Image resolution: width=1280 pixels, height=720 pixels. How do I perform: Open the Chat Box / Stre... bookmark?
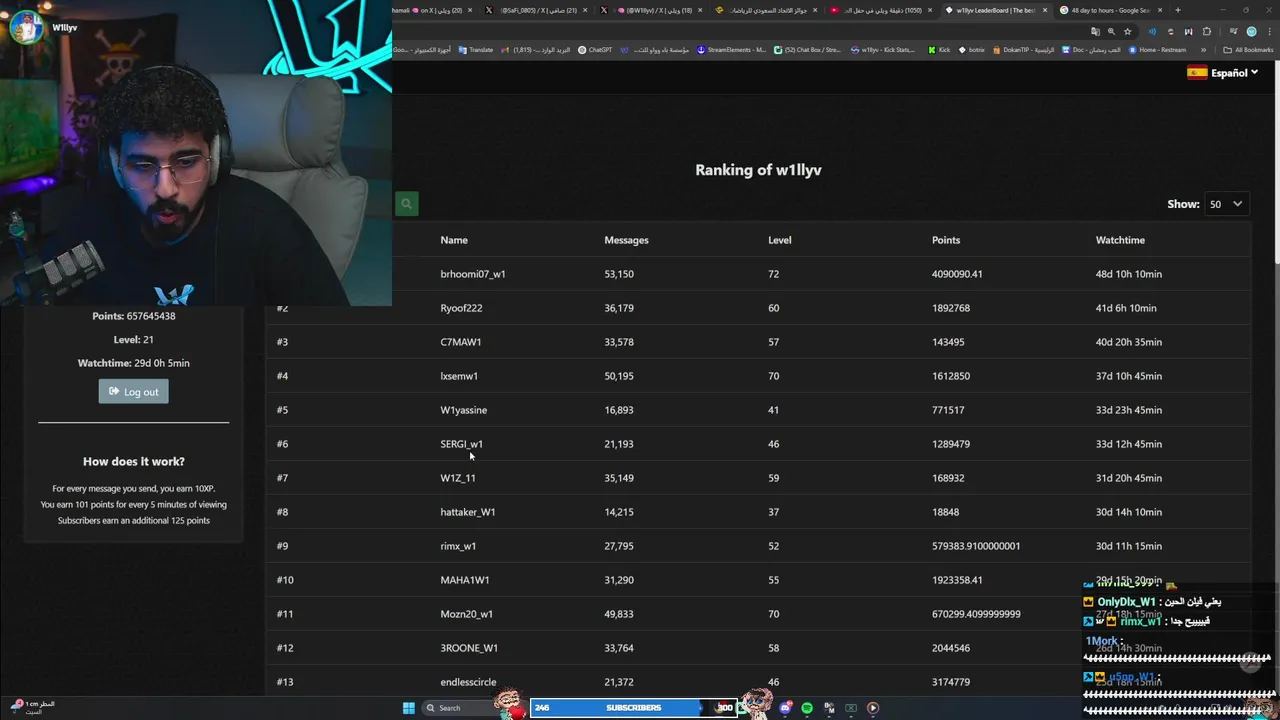808,50
